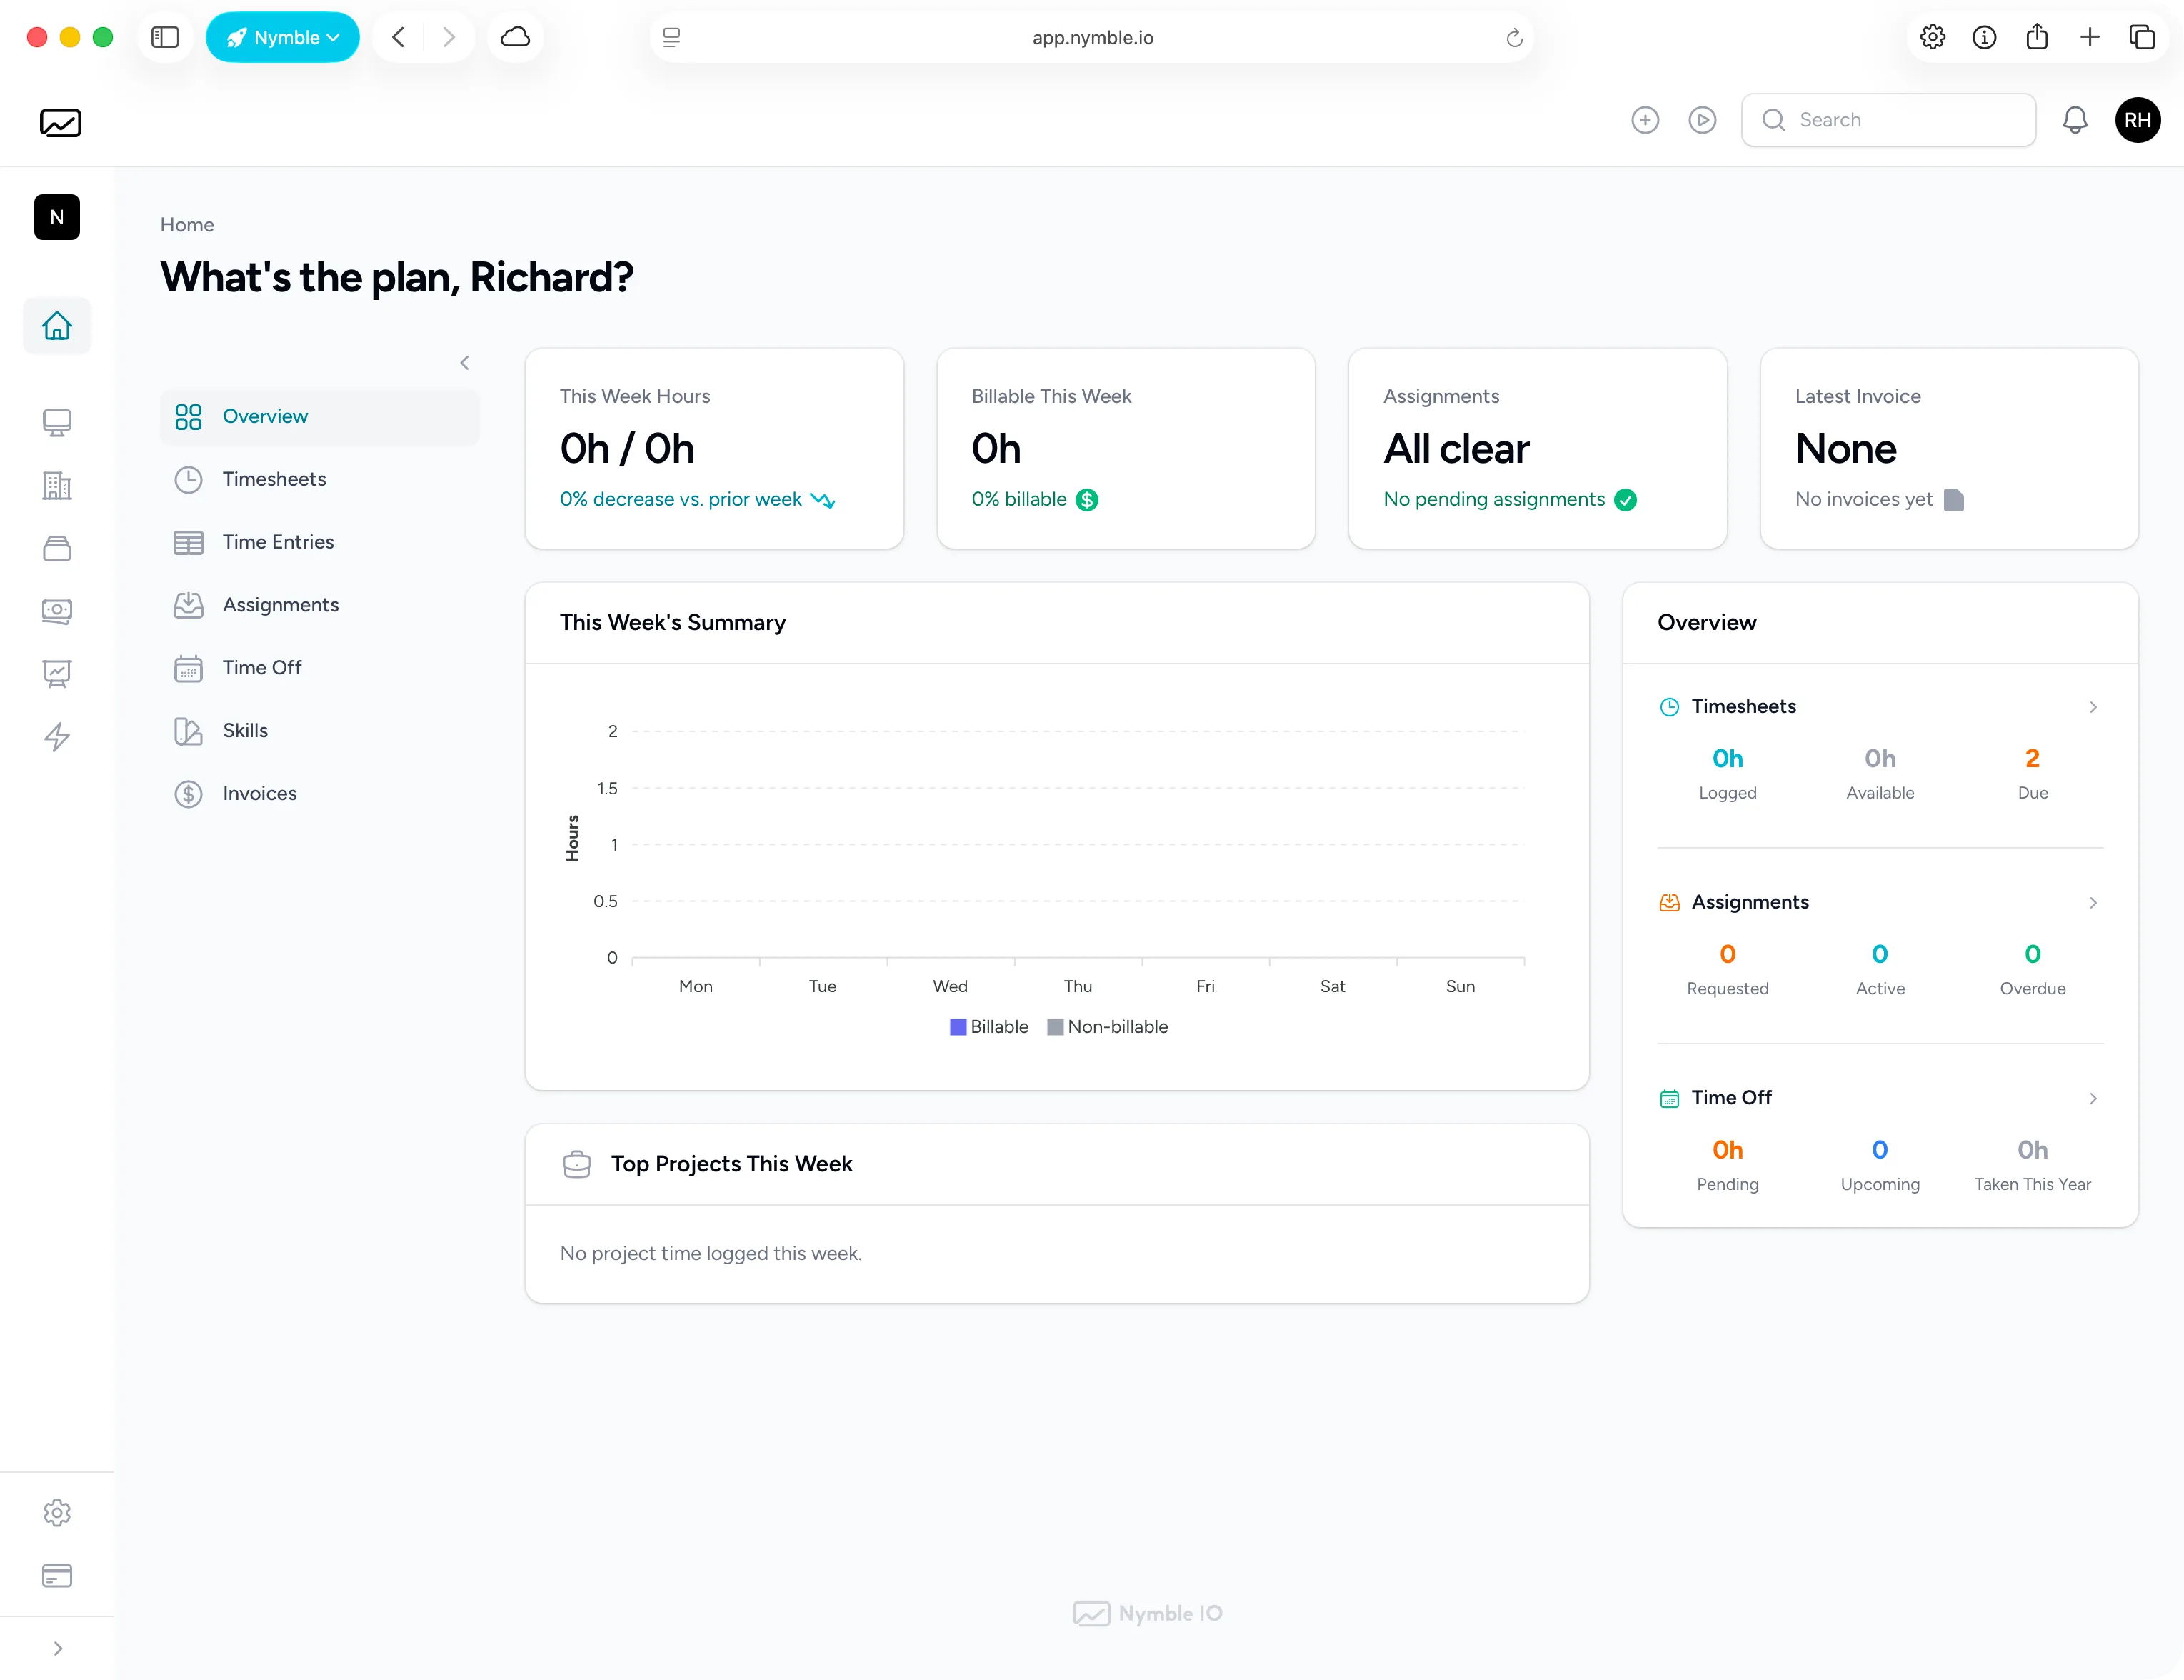Viewport: 2184px width, 1680px height.
Task: Toggle the browser sidebar panel
Action: (165, 37)
